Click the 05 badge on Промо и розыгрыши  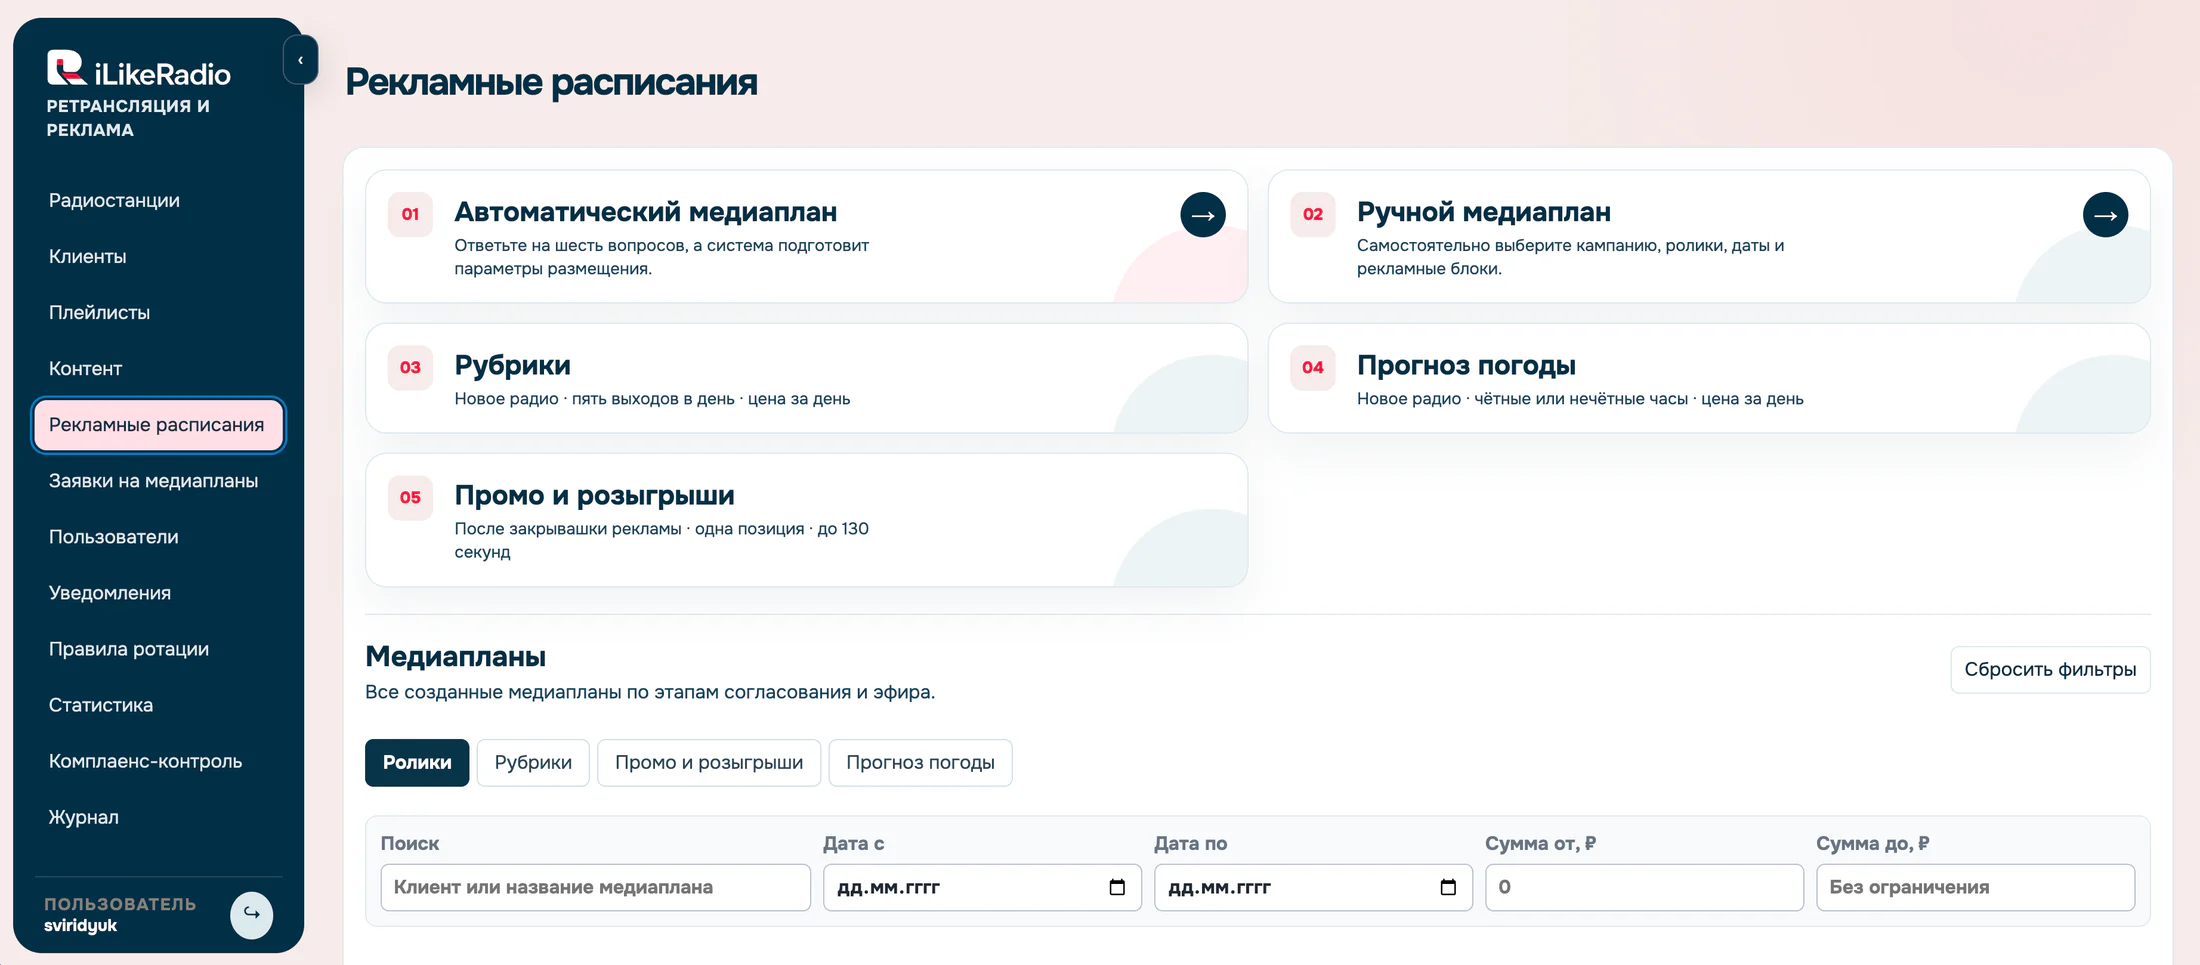click(x=410, y=497)
